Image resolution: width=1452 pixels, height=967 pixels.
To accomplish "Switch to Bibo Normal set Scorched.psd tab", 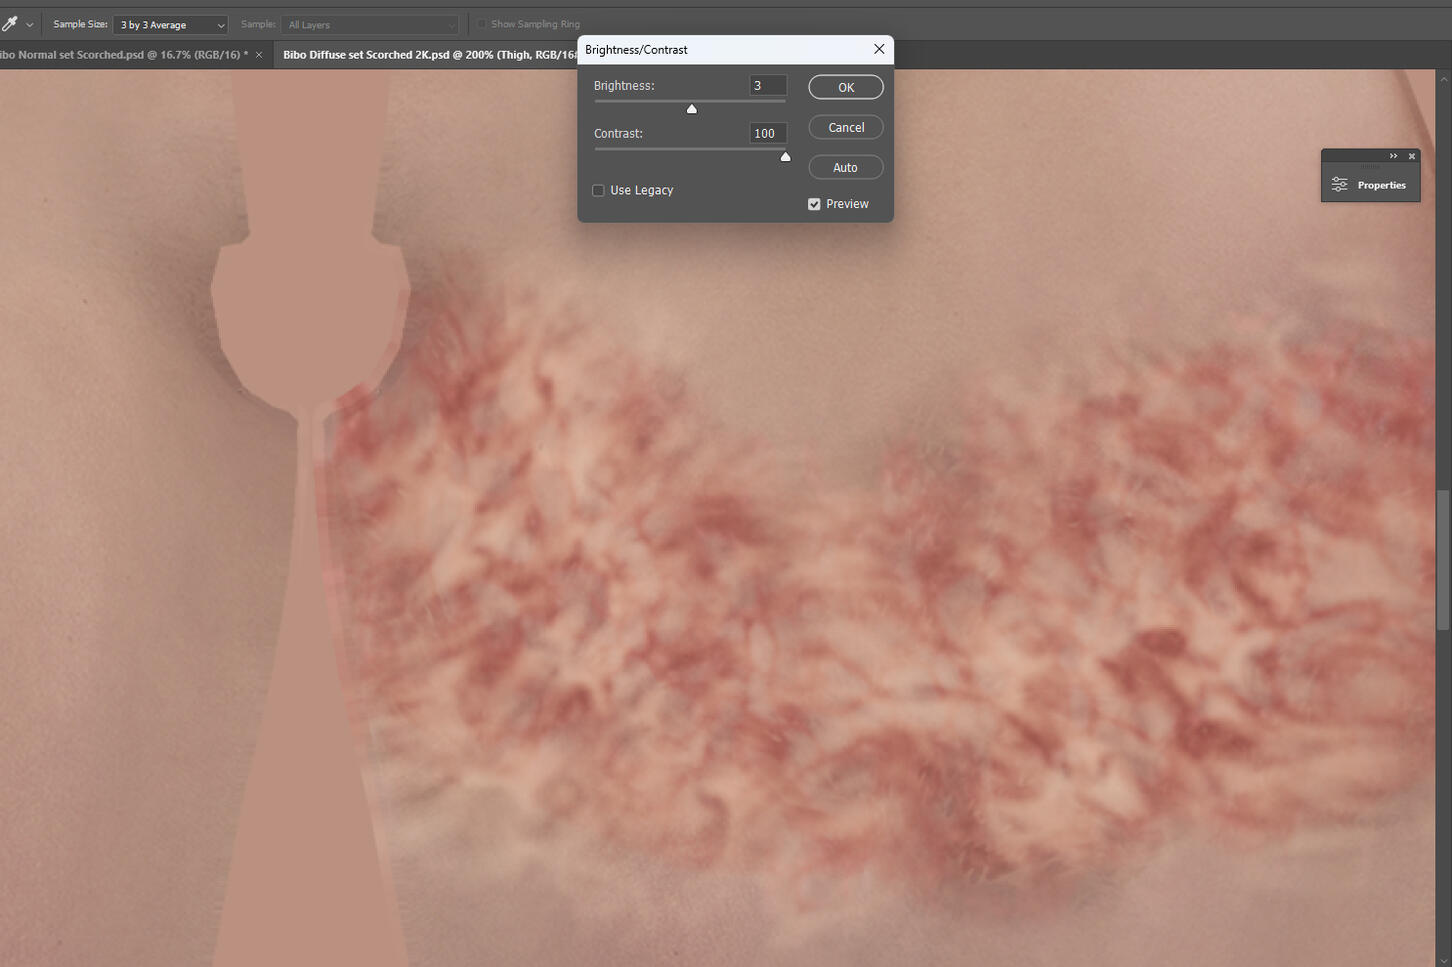I will [125, 55].
